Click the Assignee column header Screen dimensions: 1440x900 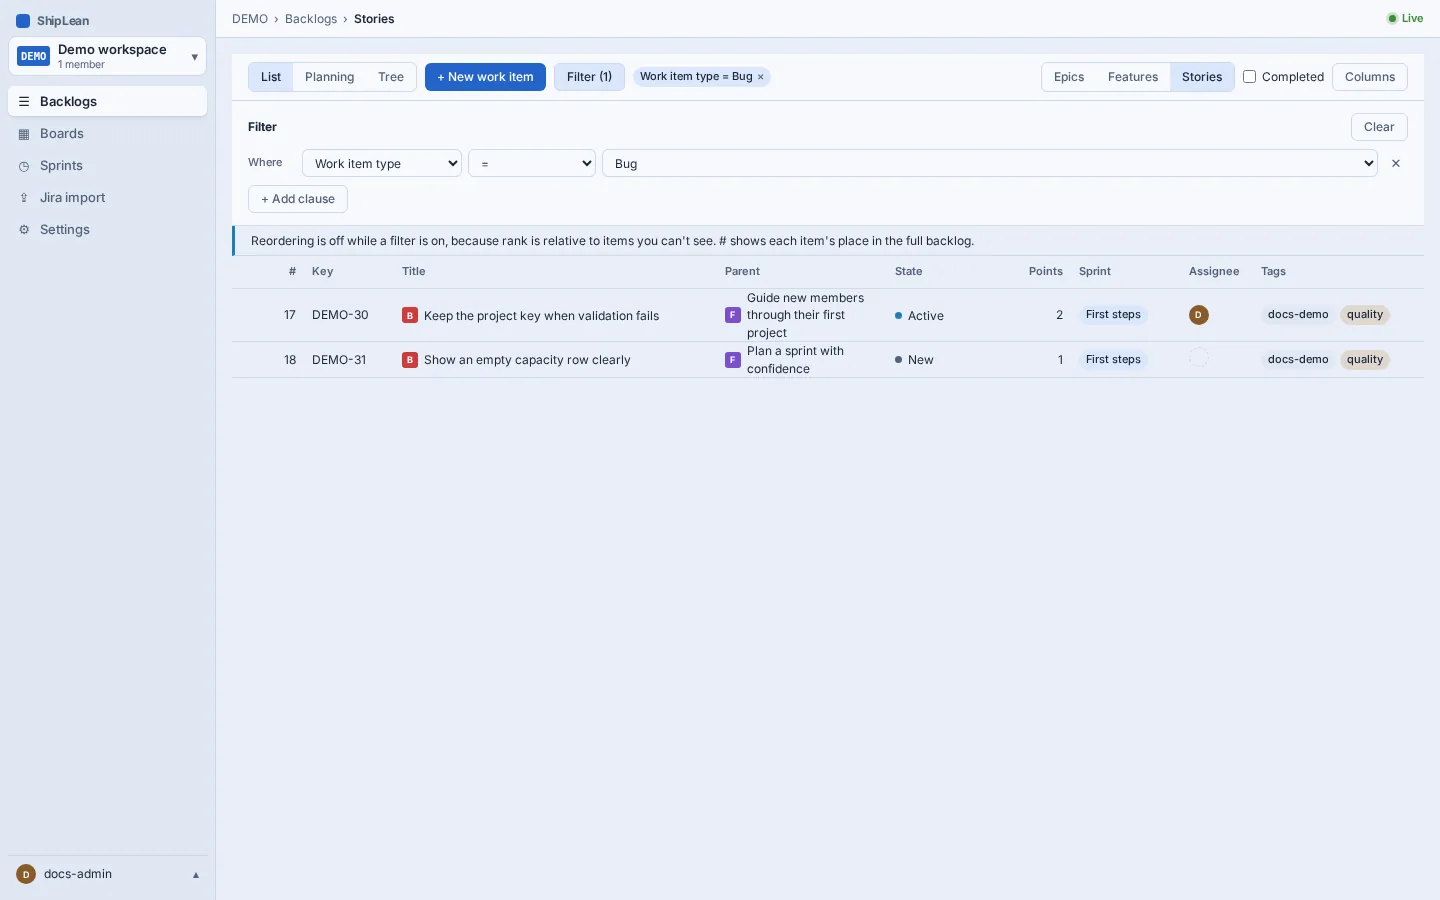1214,272
